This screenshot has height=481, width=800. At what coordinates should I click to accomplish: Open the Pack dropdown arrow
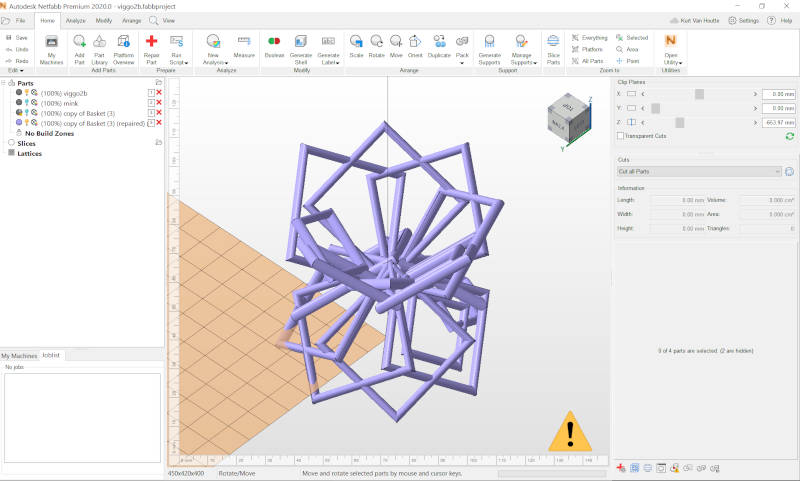click(x=462, y=63)
